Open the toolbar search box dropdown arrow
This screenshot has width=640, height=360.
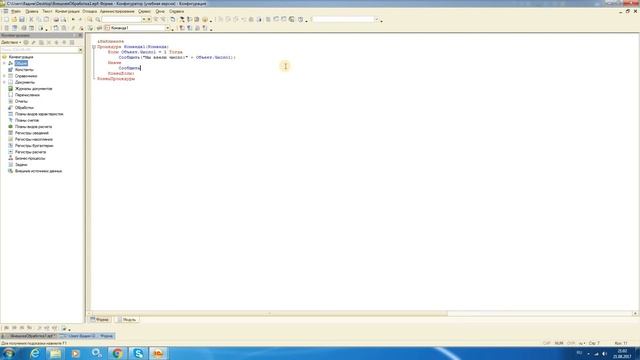click(x=144, y=19)
